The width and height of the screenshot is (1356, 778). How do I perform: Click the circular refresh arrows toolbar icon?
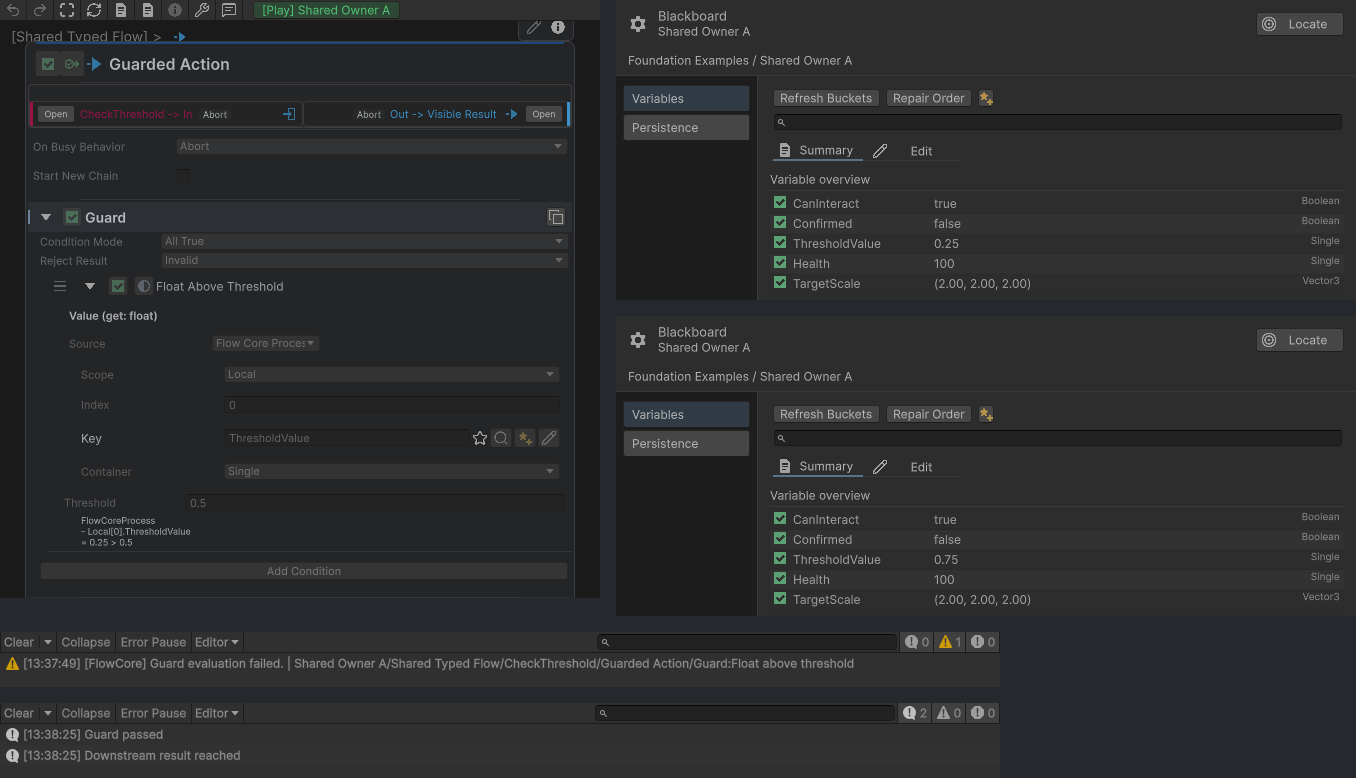pyautogui.click(x=94, y=10)
